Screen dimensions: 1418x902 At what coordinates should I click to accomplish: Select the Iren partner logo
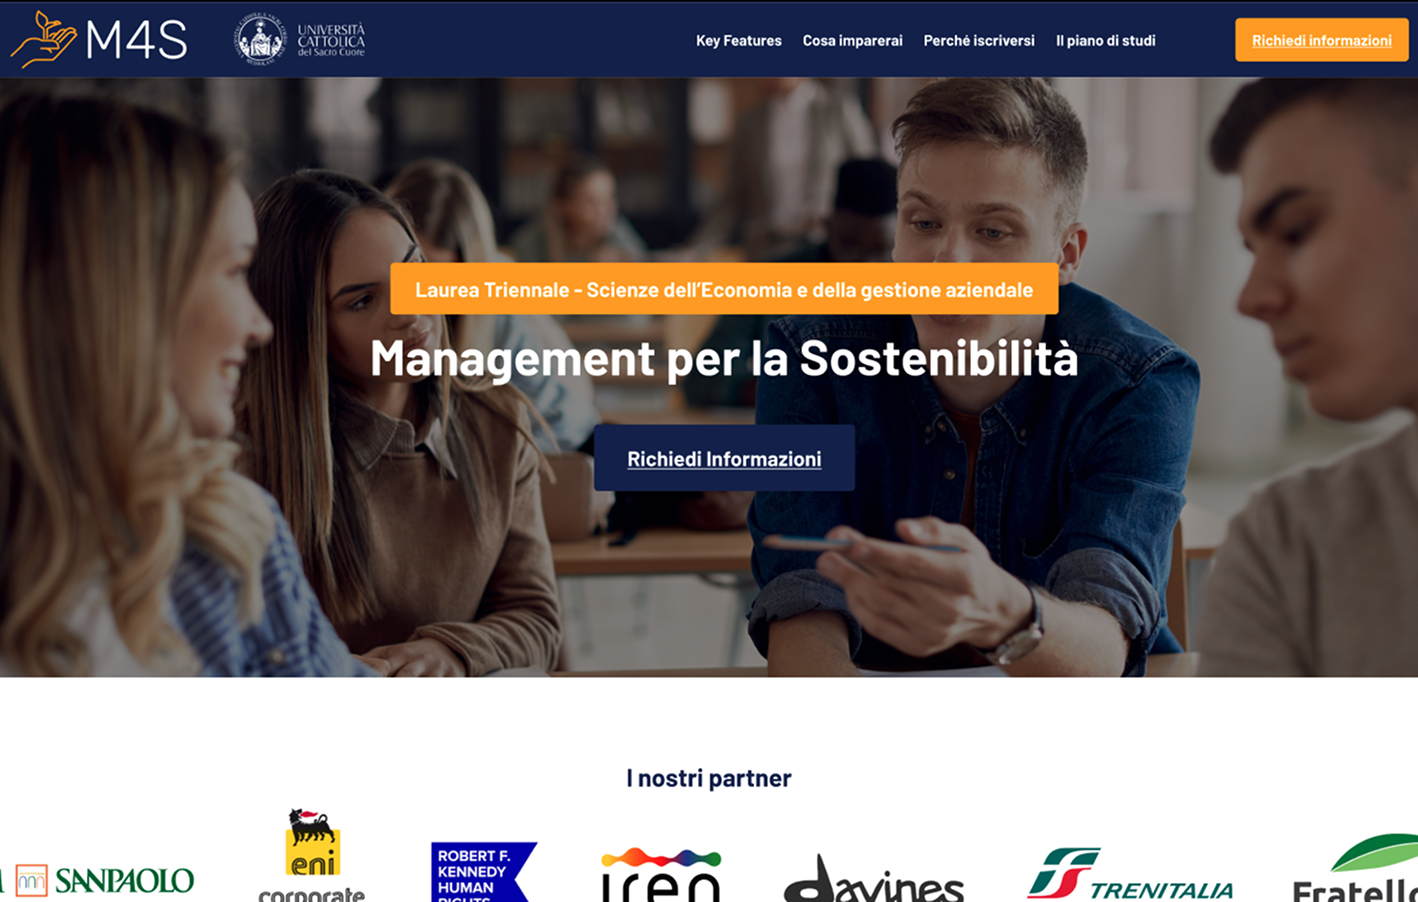pos(661,875)
